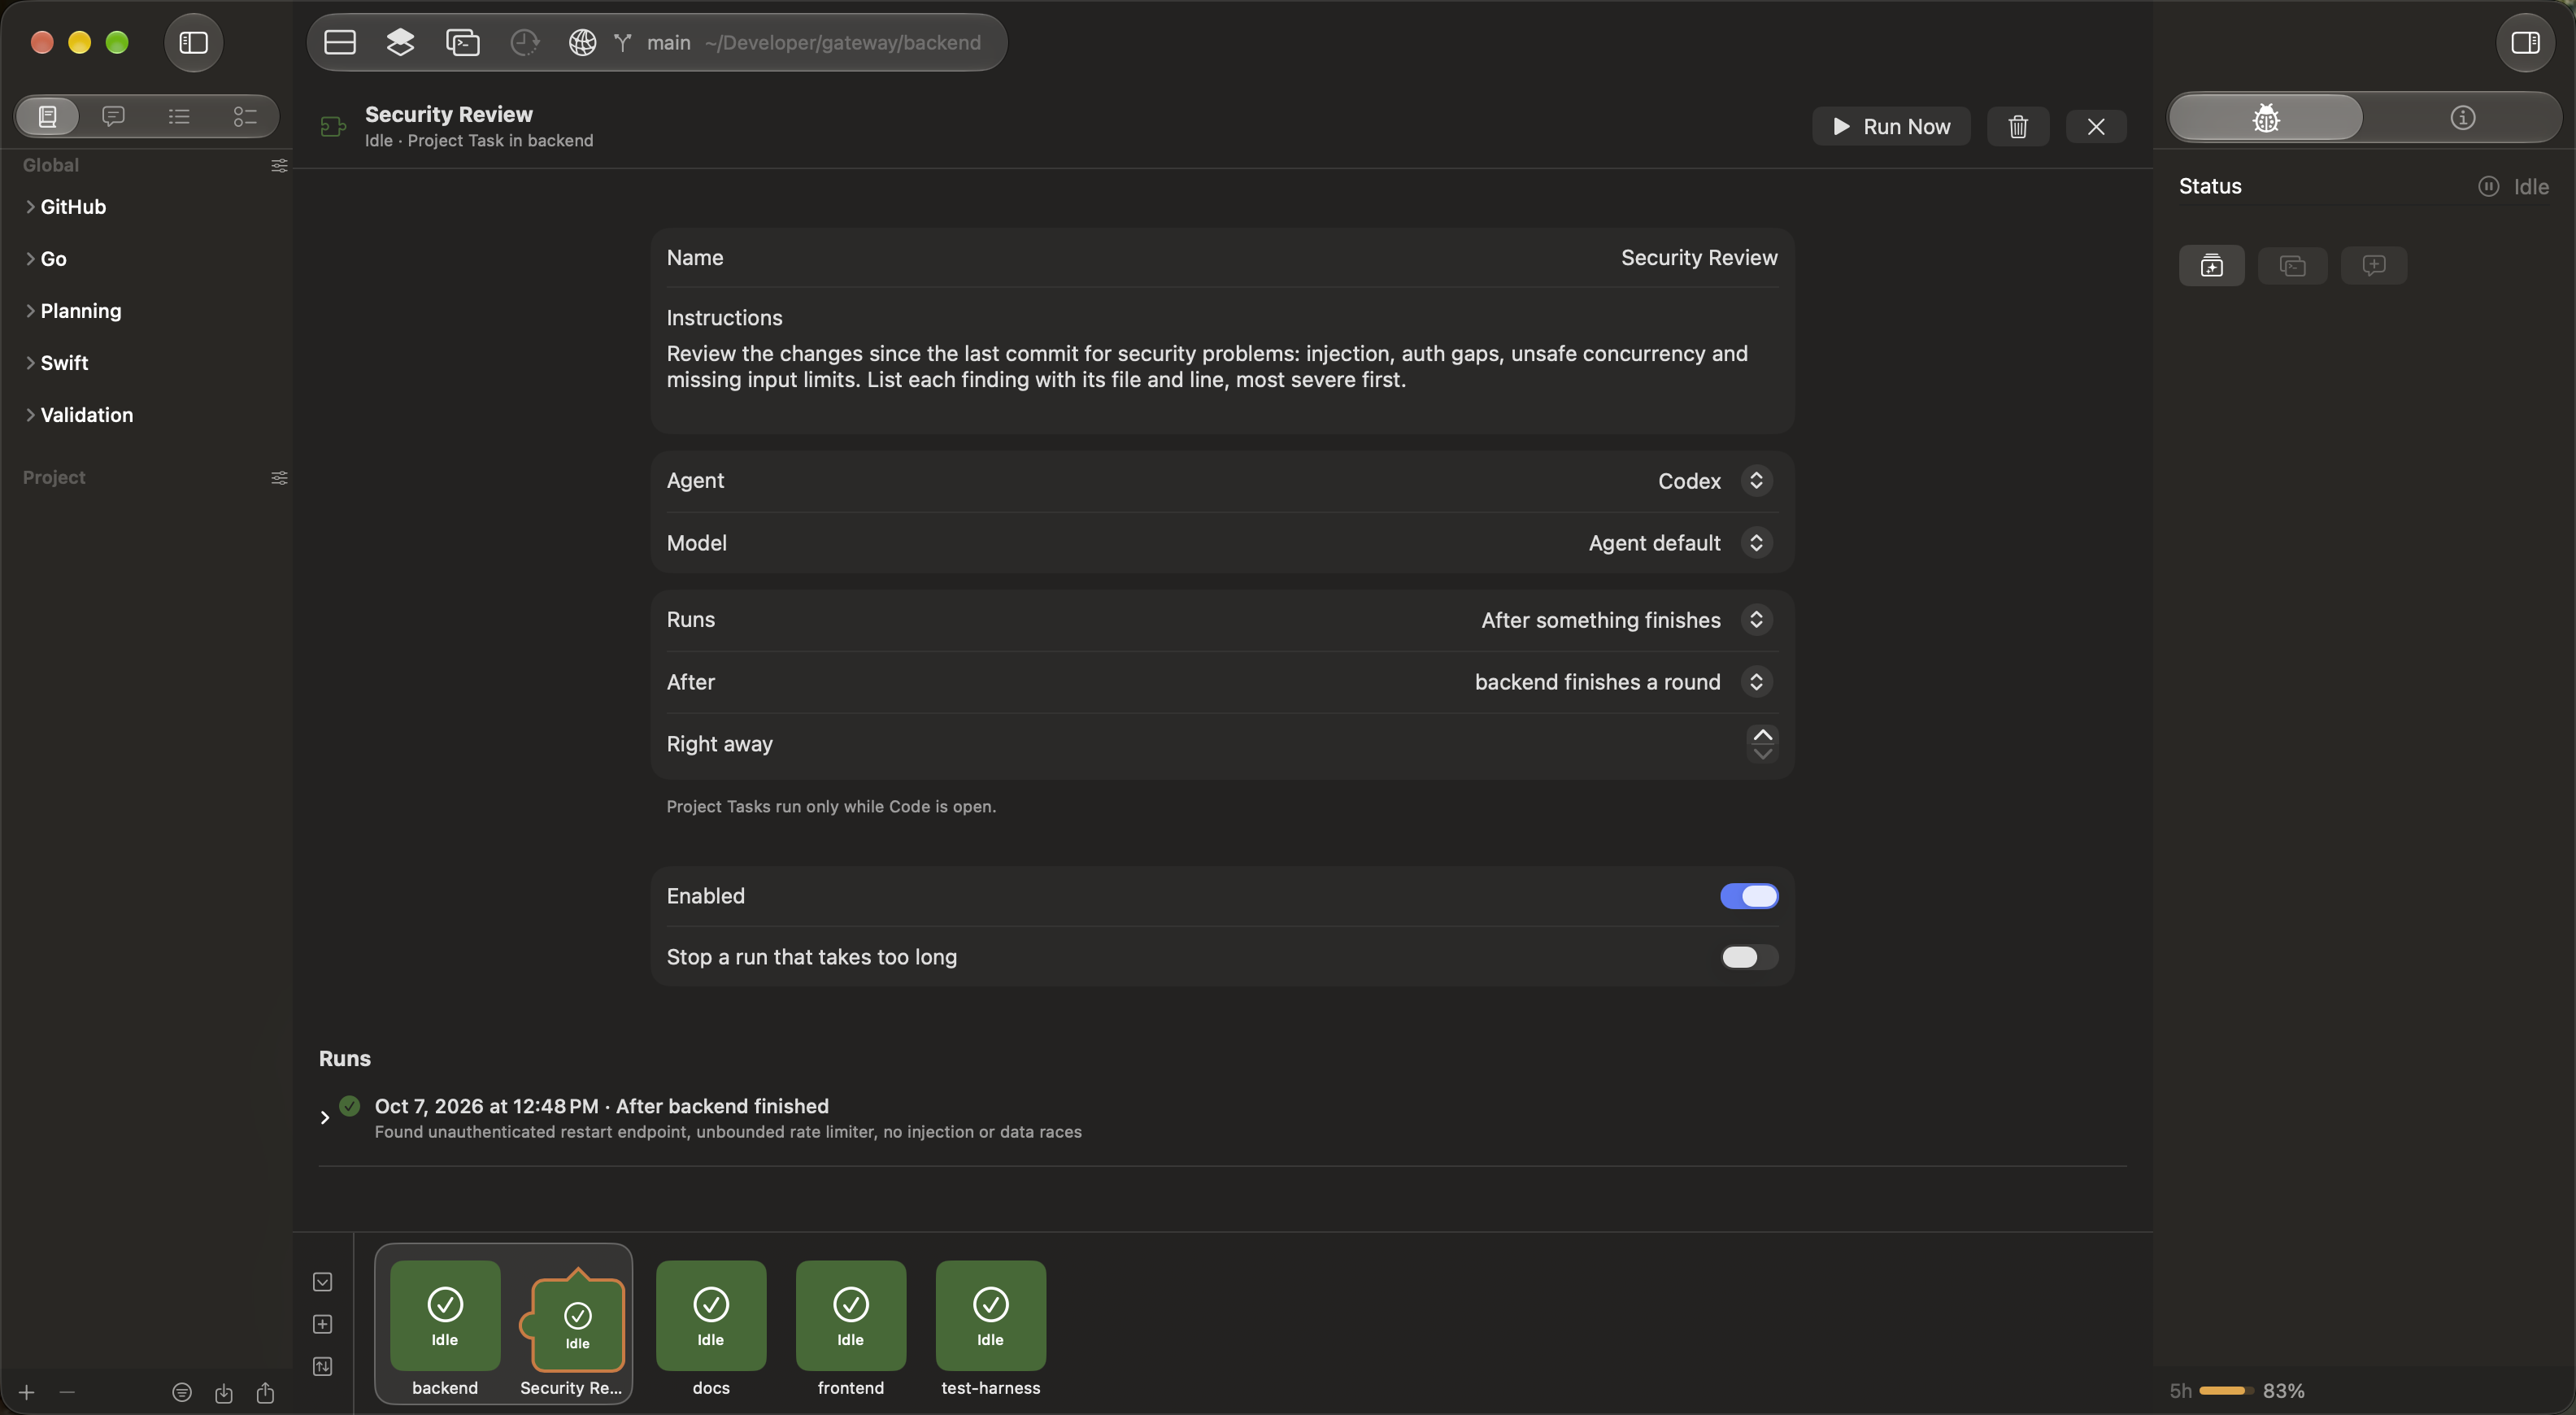The image size is (2576, 1415).
Task: Toggle the left sidebar panel icon
Action: pos(193,43)
